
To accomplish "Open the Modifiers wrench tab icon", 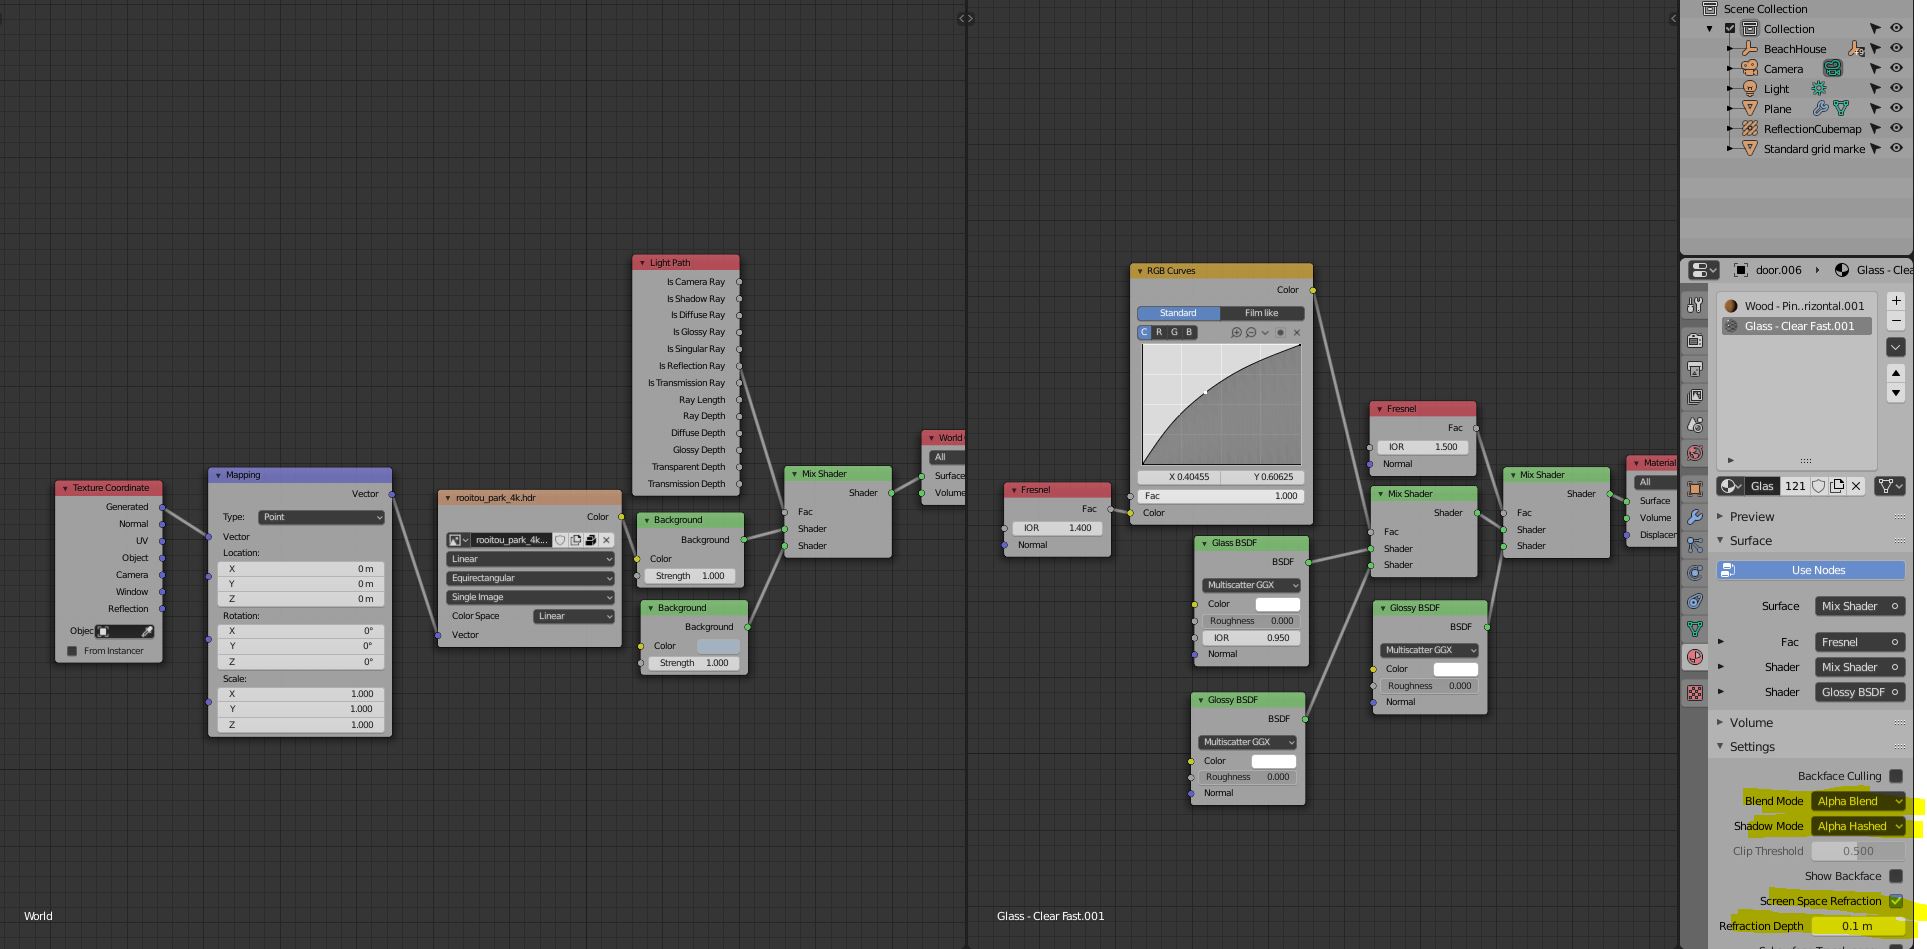I will tap(1695, 517).
